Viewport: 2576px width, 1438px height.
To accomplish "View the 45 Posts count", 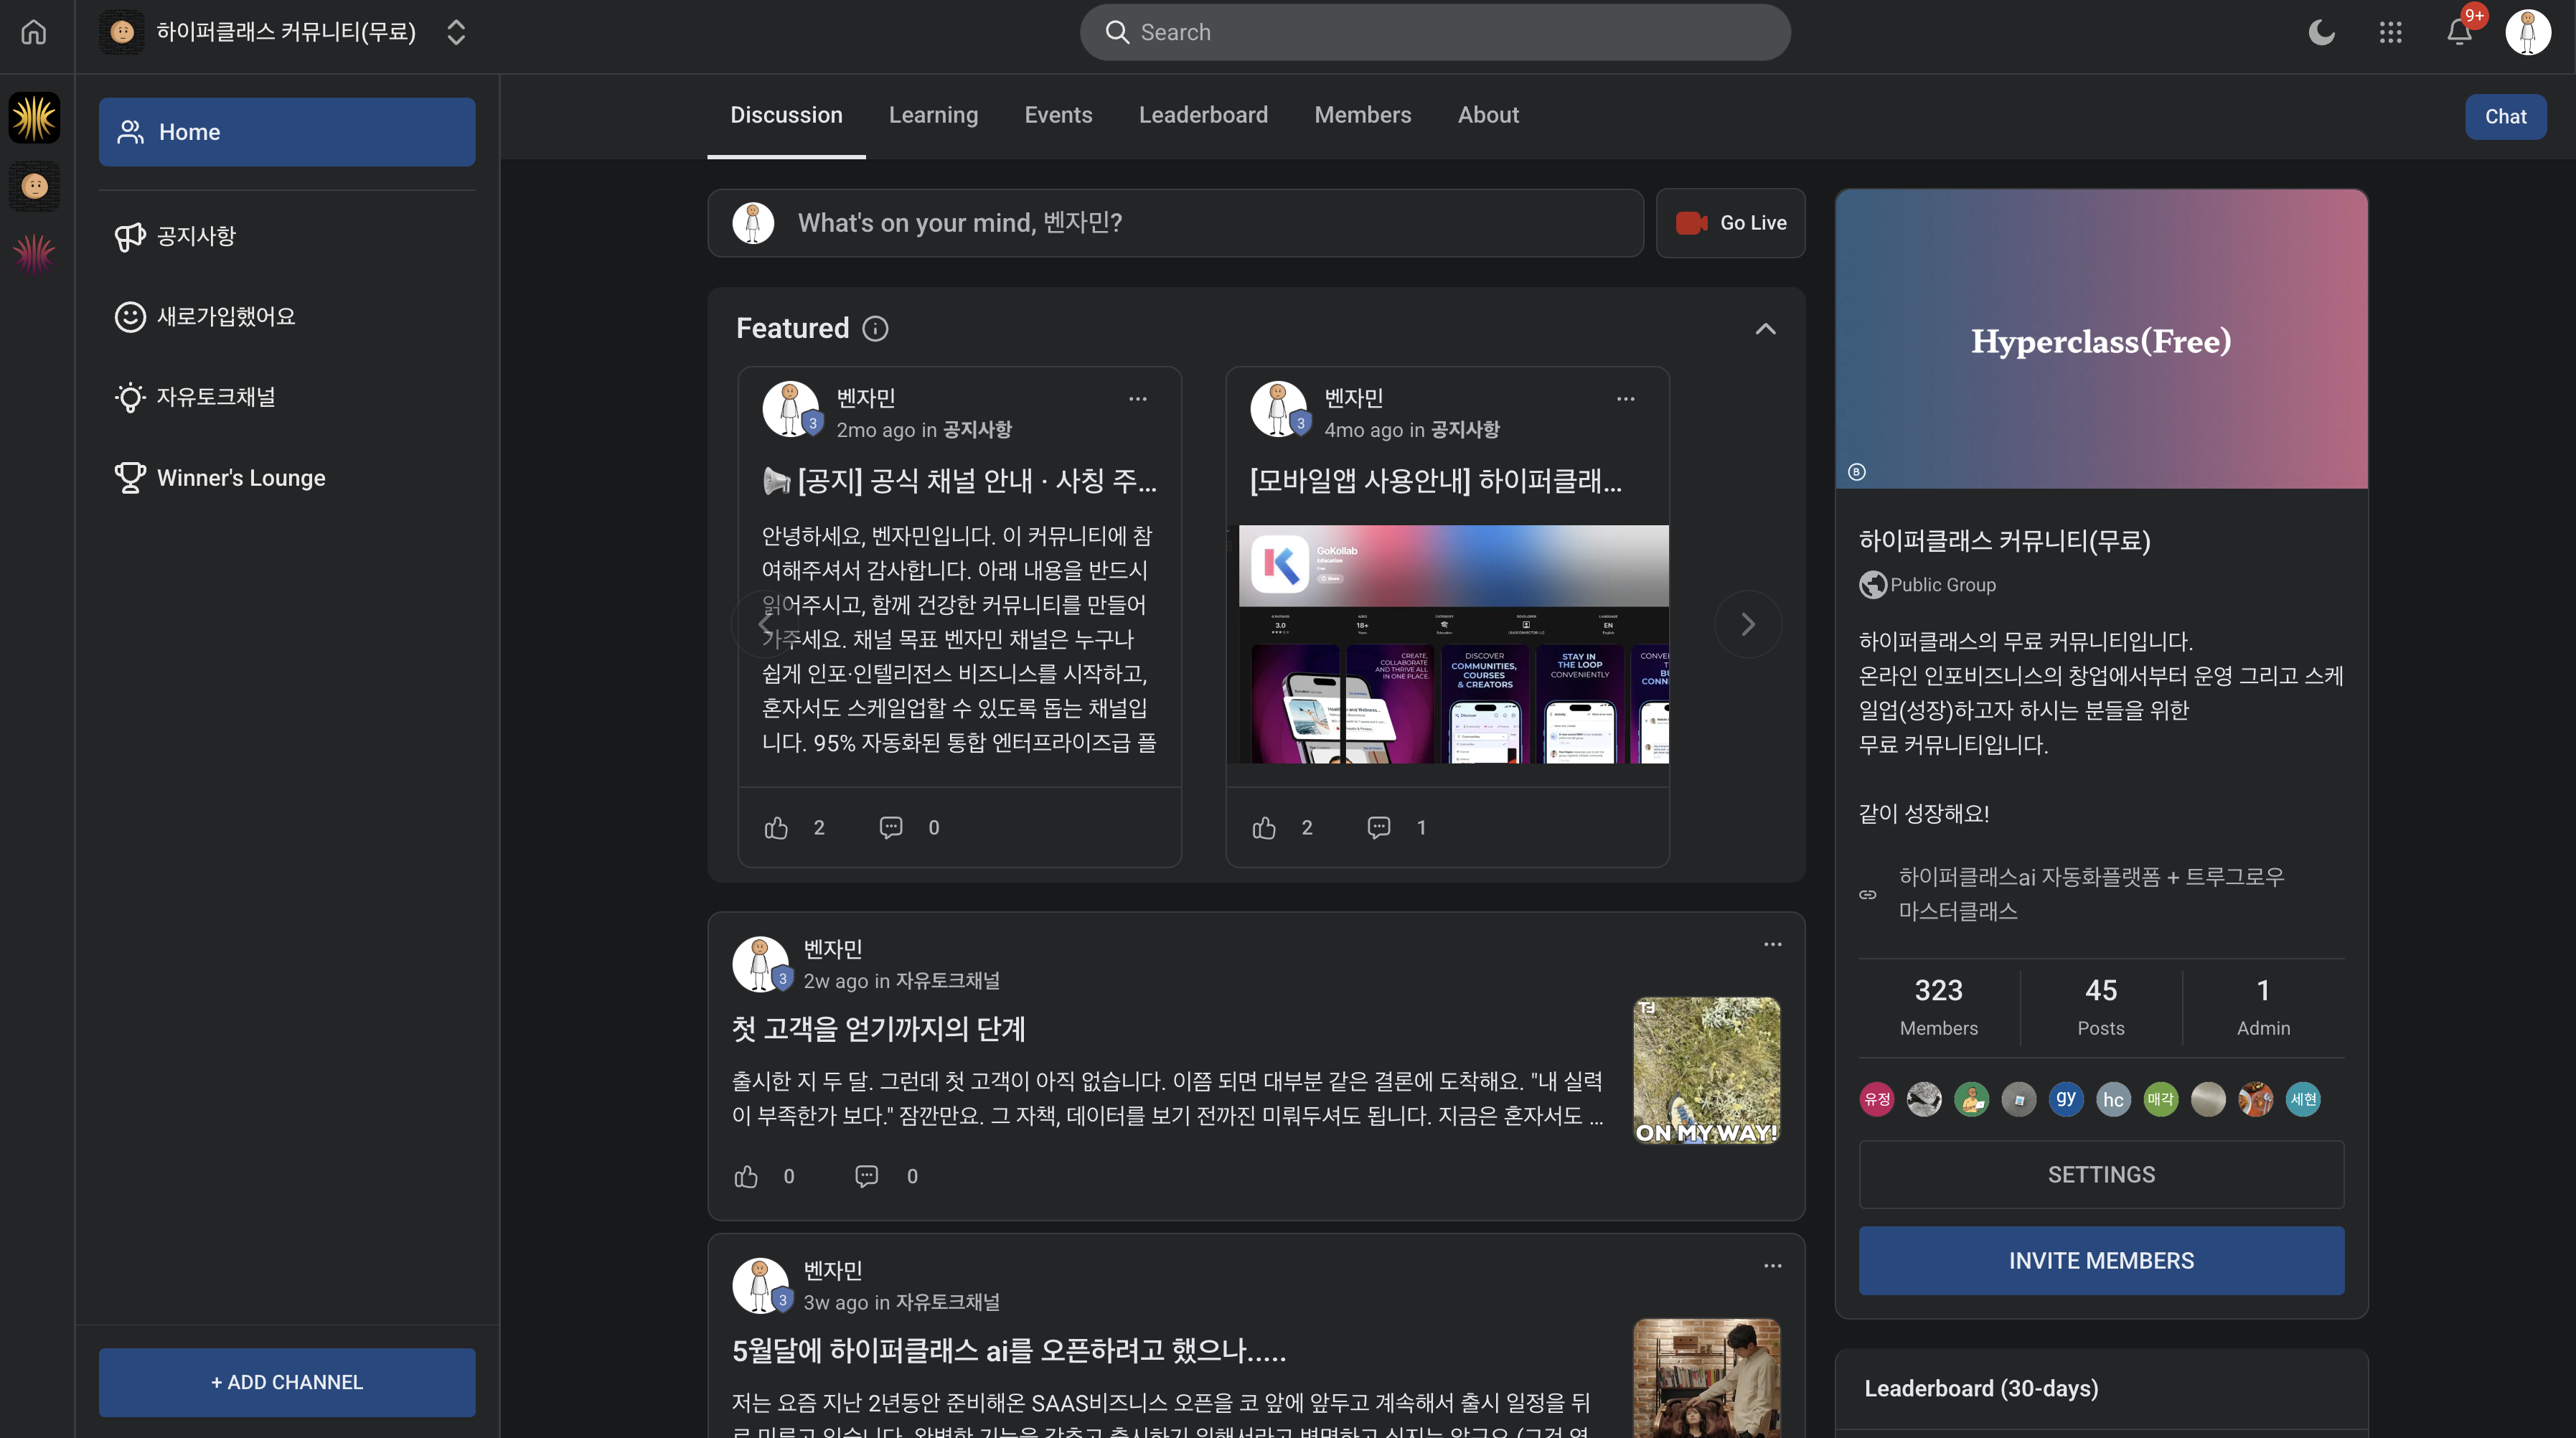I will (x=2101, y=1007).
